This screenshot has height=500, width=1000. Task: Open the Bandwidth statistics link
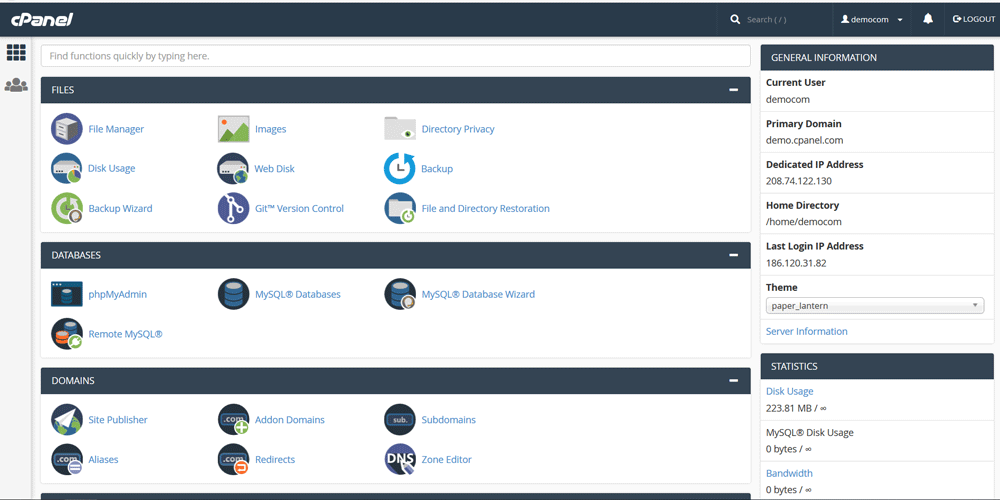click(789, 473)
